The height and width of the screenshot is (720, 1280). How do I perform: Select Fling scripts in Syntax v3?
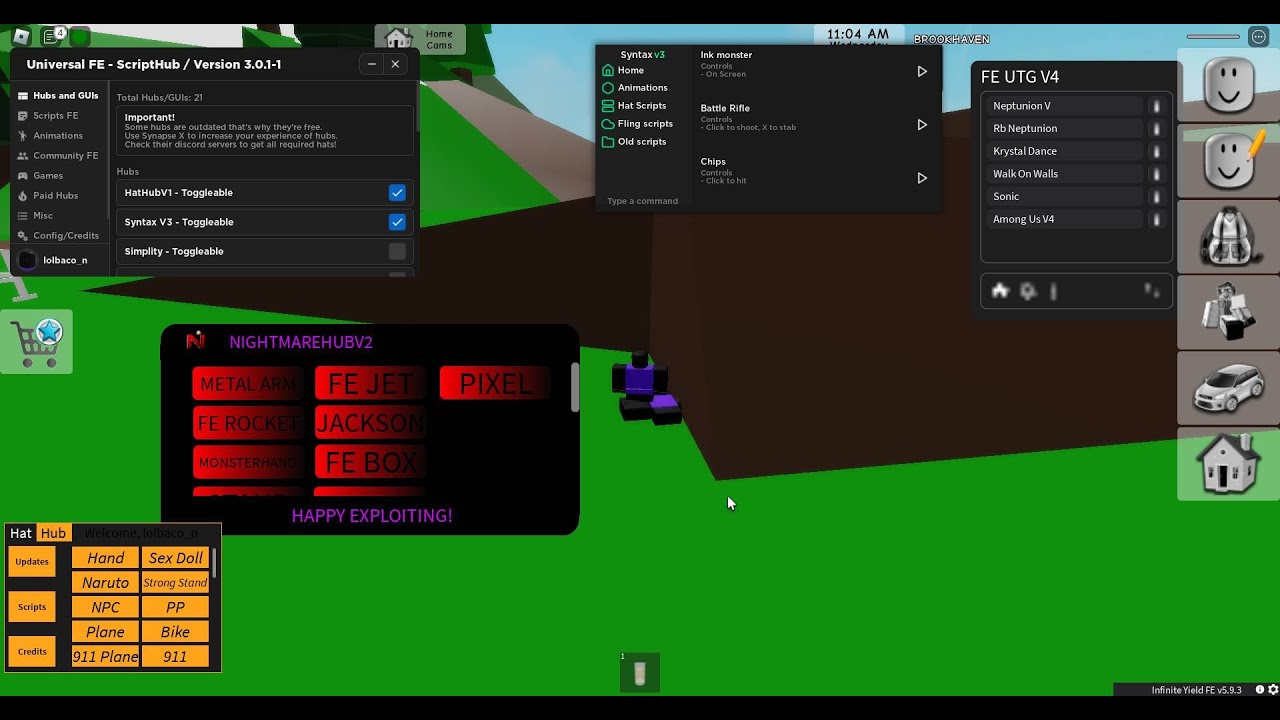(637, 124)
